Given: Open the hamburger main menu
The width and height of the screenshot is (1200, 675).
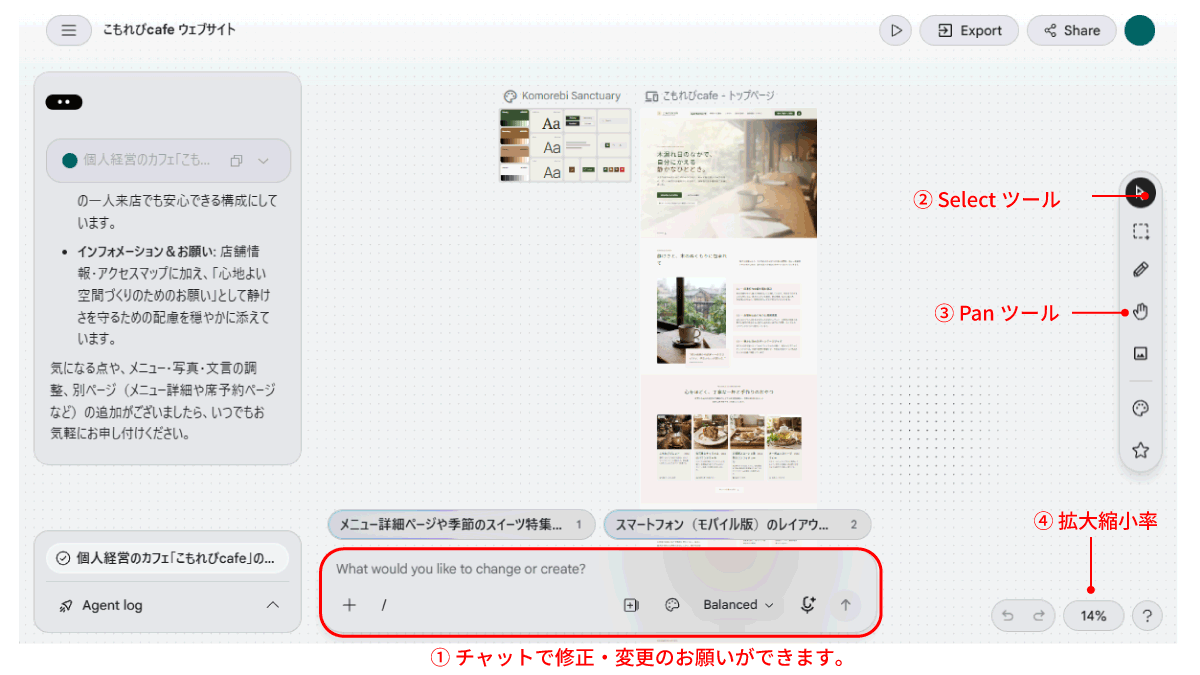Looking at the screenshot, I should [x=69, y=30].
